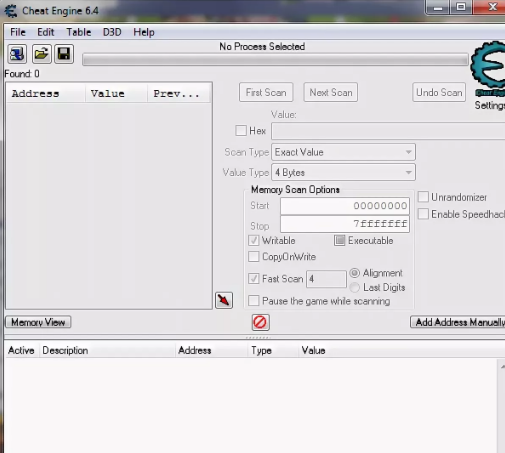Click the scan progress bar
Viewport: 505px width, 453px height.
[x=275, y=60]
